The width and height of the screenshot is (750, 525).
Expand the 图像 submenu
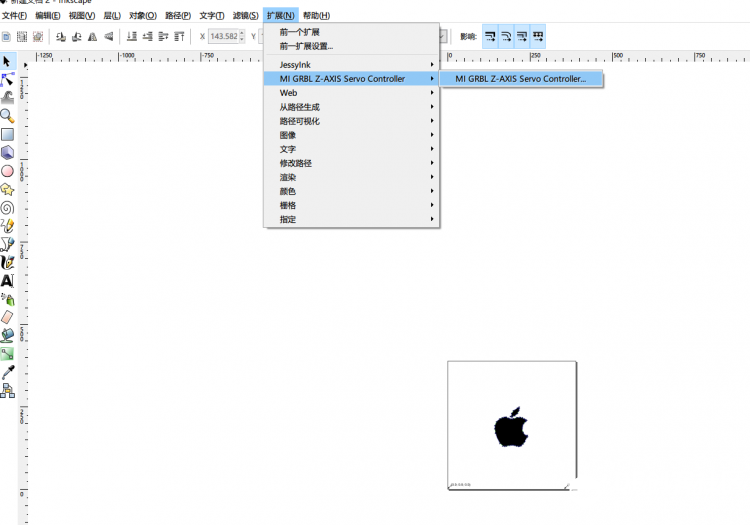coord(352,135)
